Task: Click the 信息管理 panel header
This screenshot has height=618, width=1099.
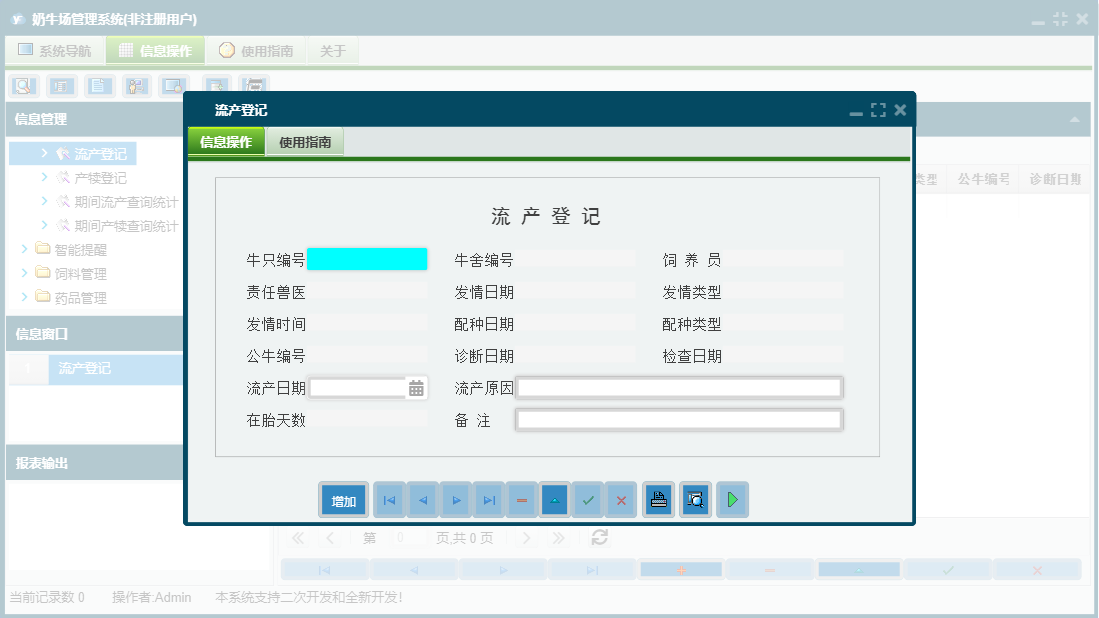Action: point(95,119)
